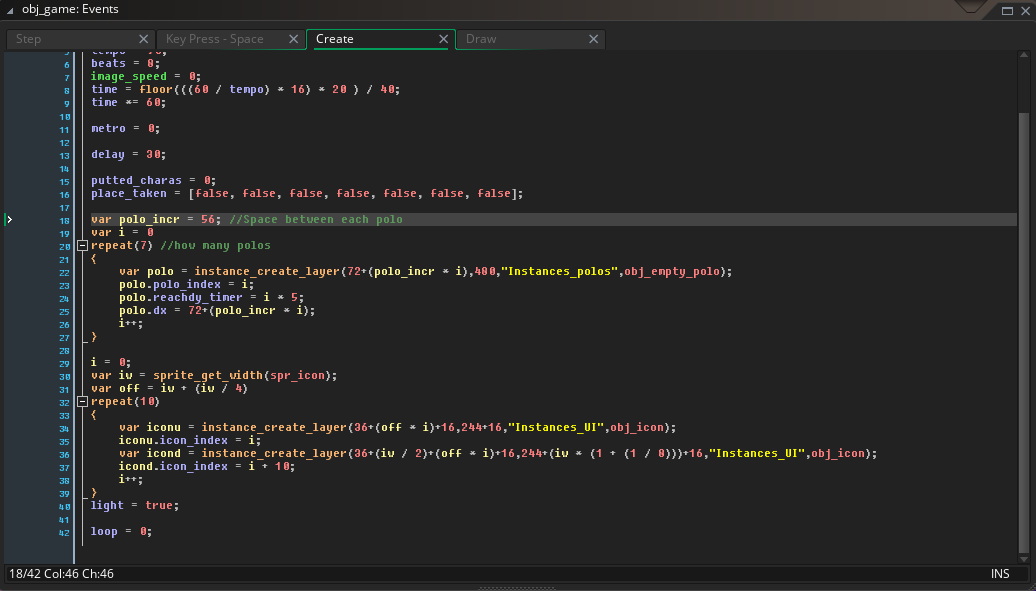Click 'var off = iw + (iw / 4)' line

pos(169,389)
